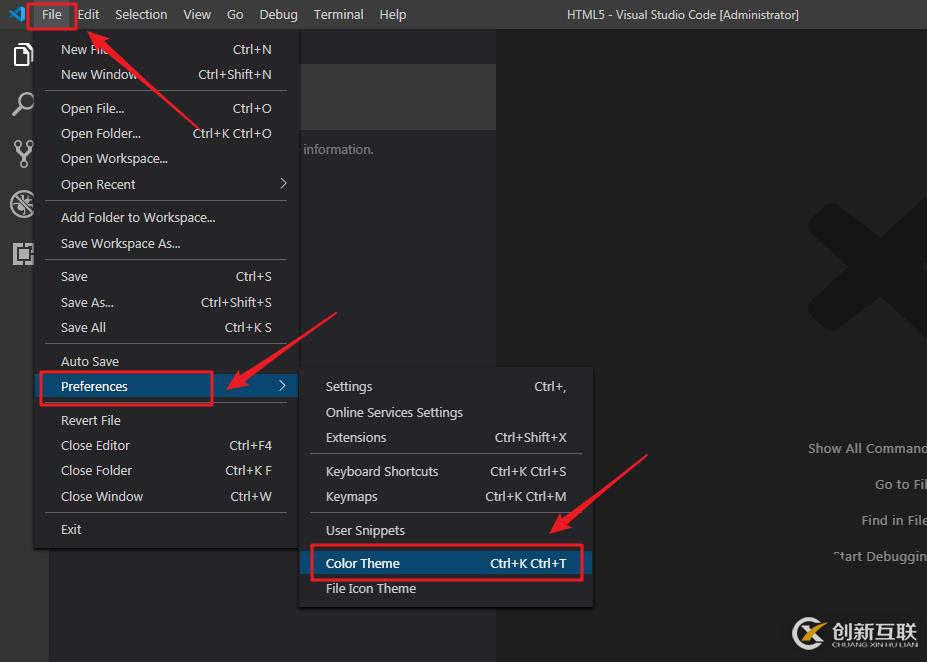Image resolution: width=927 pixels, height=662 pixels.
Task: Open the File menu
Action: [x=51, y=14]
